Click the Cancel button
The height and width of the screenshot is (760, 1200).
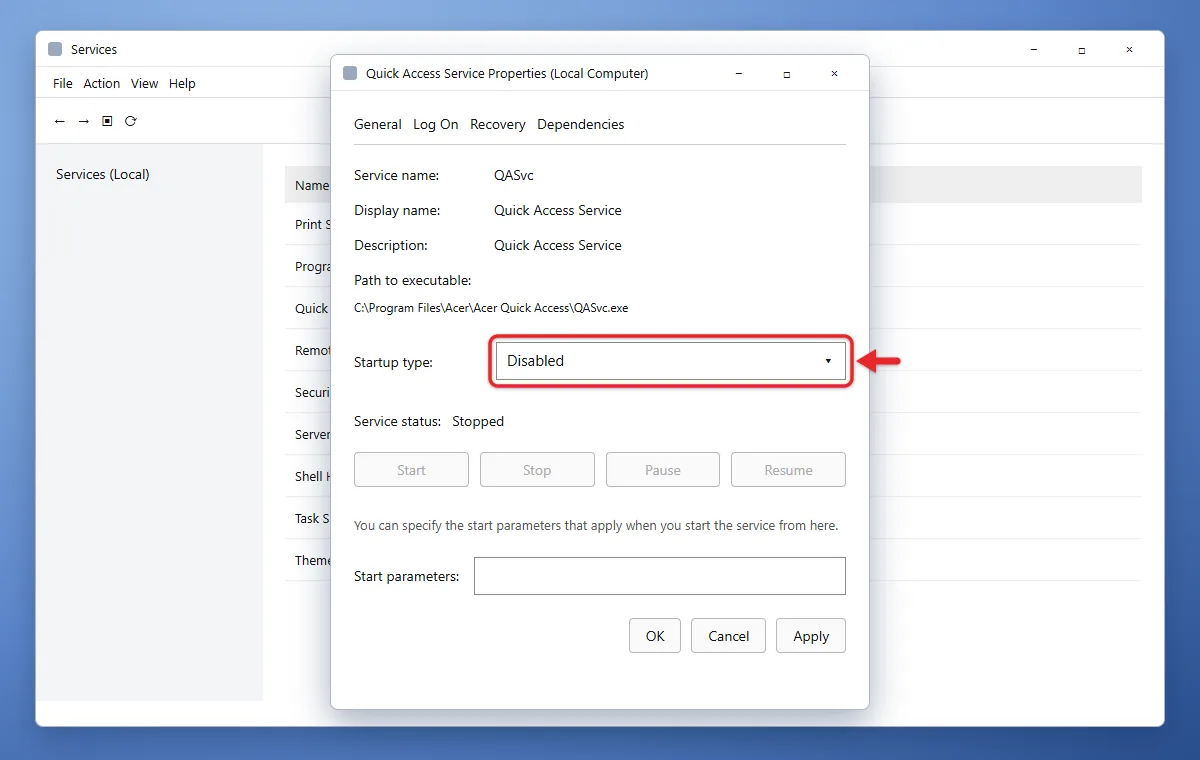point(729,636)
